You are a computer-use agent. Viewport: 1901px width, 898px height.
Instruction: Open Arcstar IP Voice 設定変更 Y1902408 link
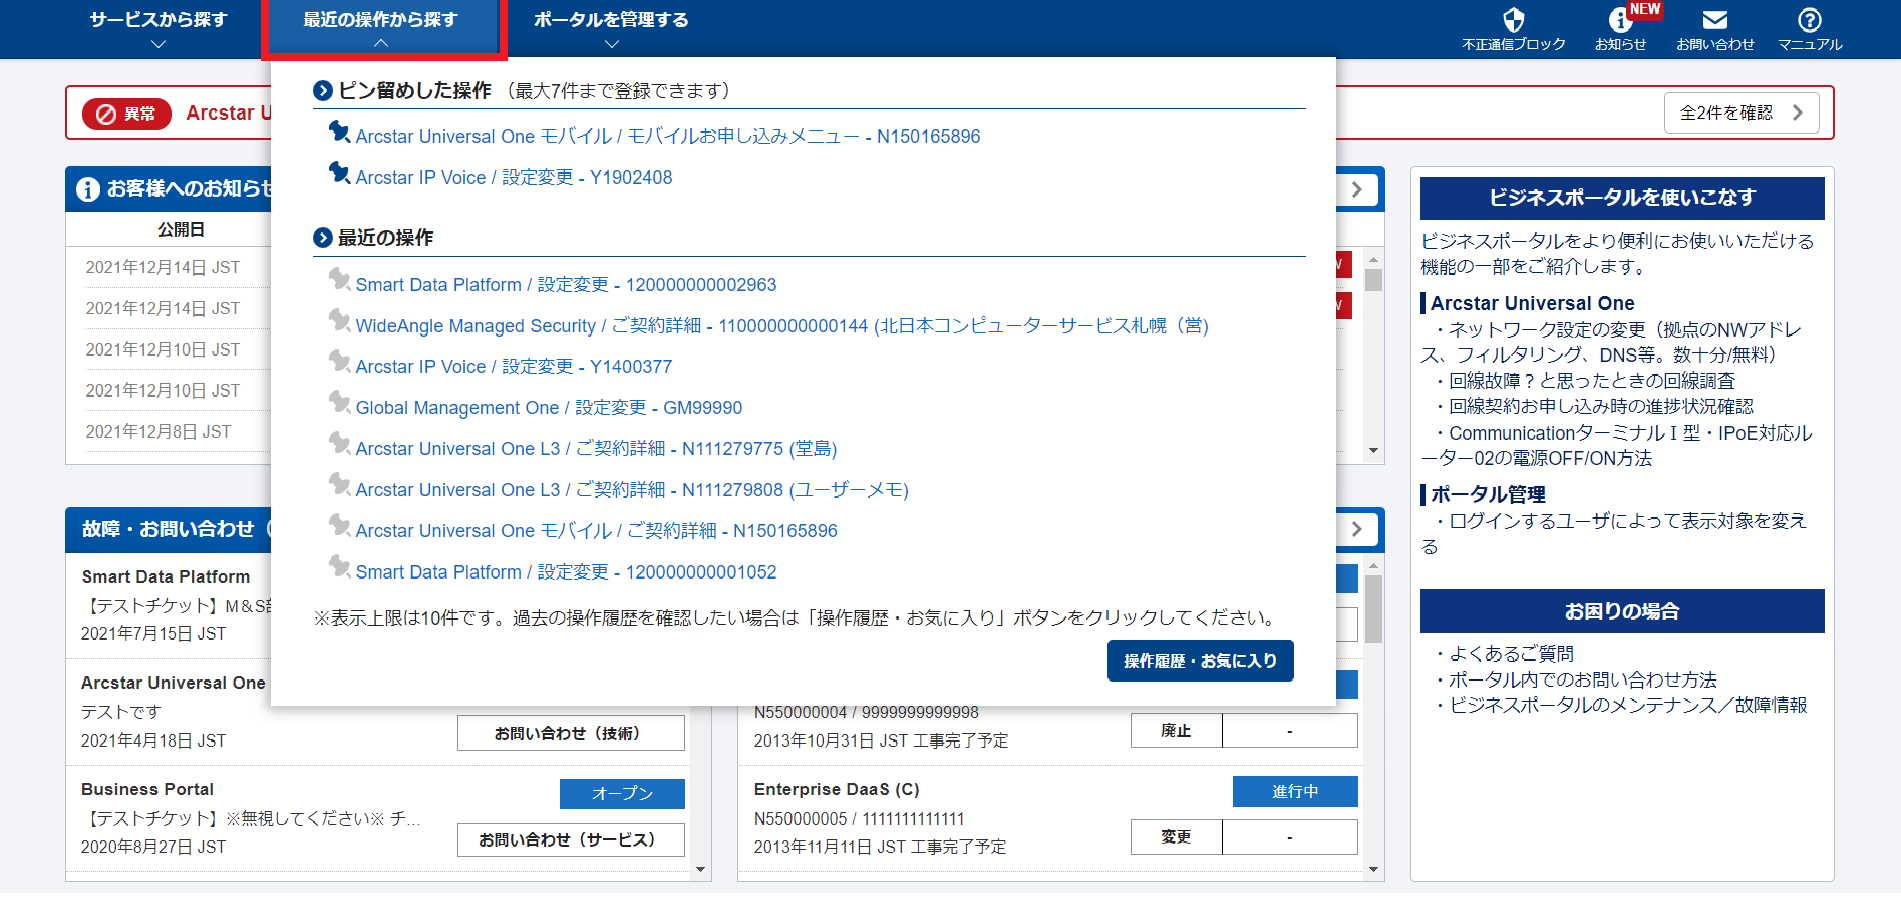[514, 177]
